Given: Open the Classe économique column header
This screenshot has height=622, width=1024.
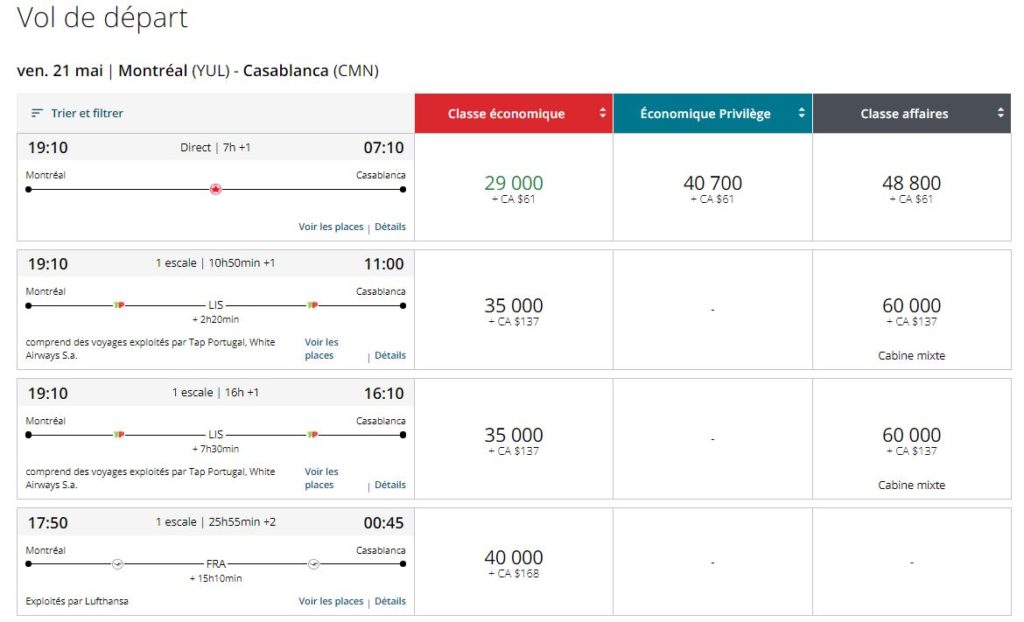Looking at the screenshot, I should pos(506,114).
